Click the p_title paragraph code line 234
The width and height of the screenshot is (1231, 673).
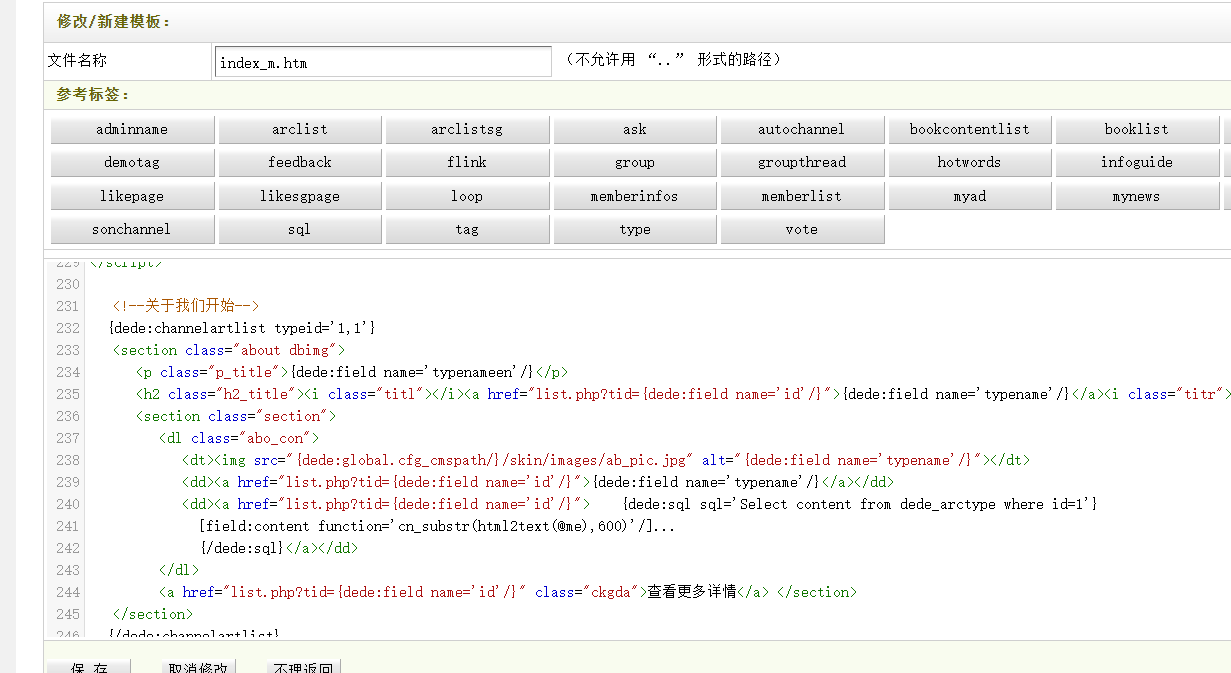point(352,372)
